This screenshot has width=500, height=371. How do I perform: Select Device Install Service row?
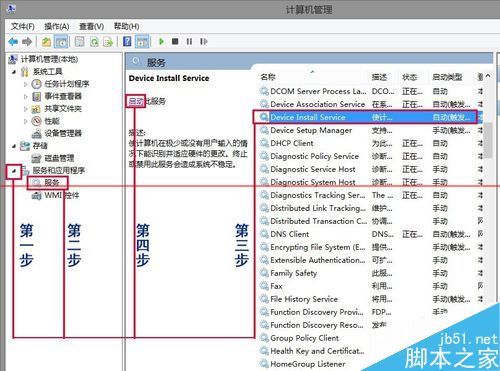tap(370, 117)
